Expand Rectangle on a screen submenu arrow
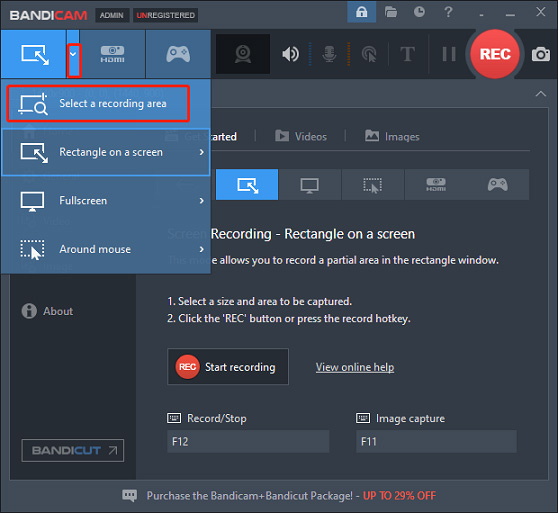This screenshot has height=513, width=558. [202, 152]
